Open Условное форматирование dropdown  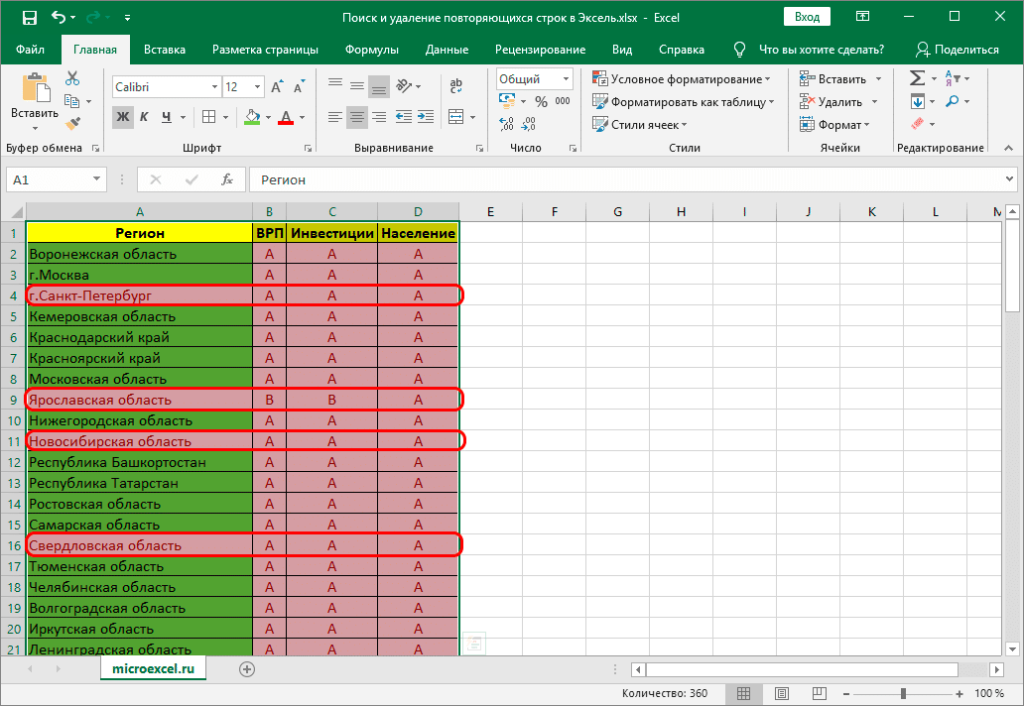point(681,78)
